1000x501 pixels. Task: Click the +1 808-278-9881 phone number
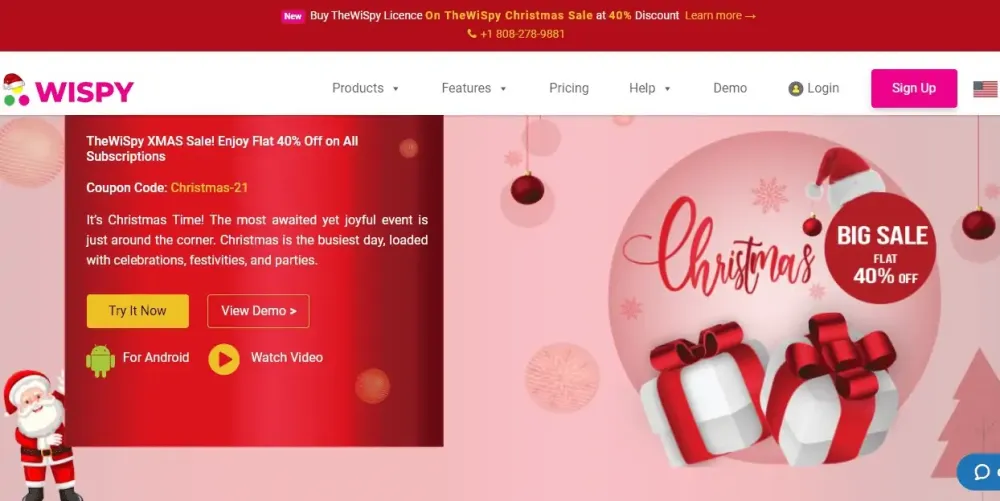tap(522, 34)
